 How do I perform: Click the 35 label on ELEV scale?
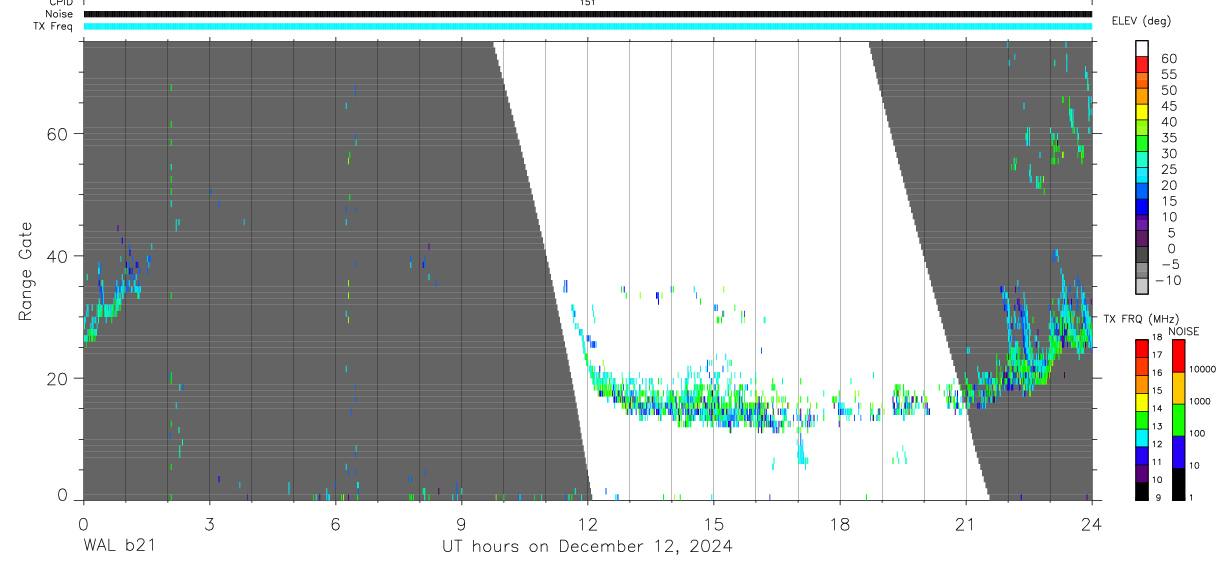(1167, 138)
